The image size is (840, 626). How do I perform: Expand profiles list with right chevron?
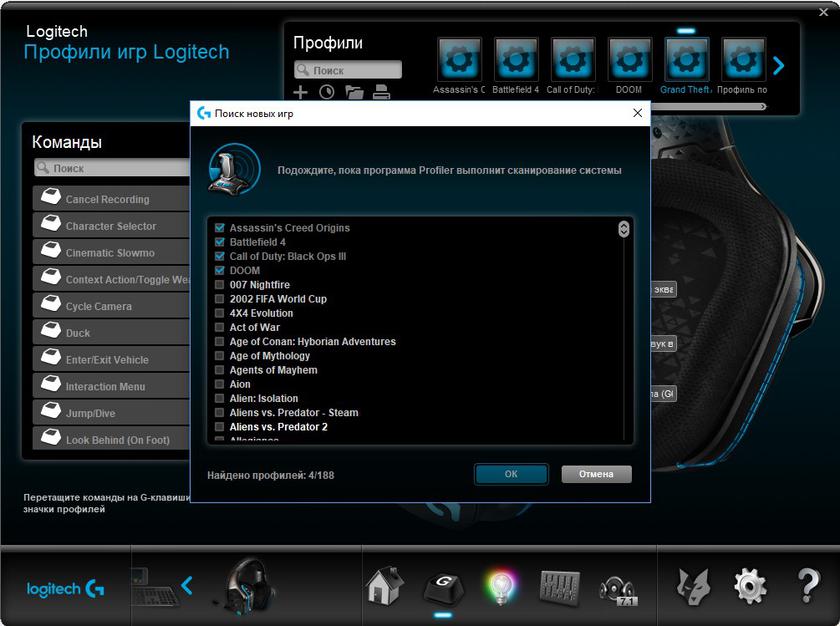(x=779, y=66)
